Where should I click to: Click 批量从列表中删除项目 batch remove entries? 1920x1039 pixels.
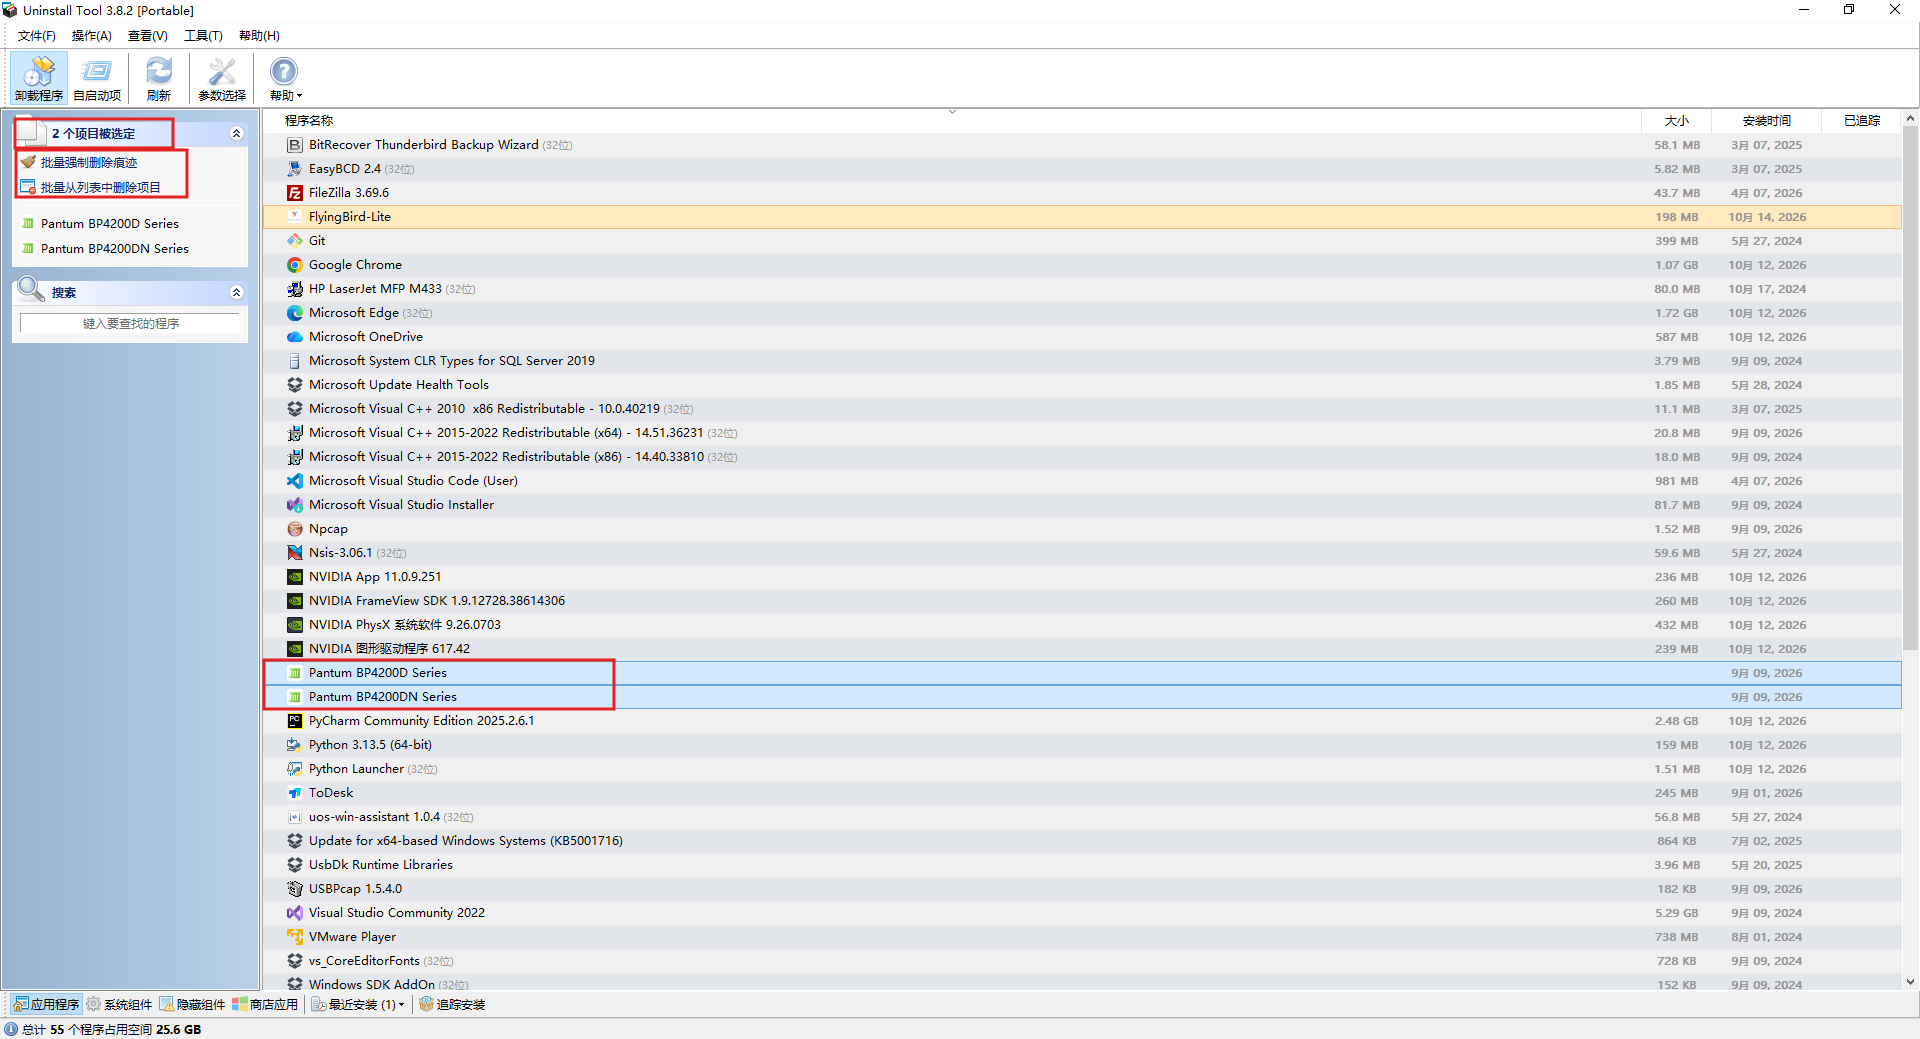click(x=100, y=187)
